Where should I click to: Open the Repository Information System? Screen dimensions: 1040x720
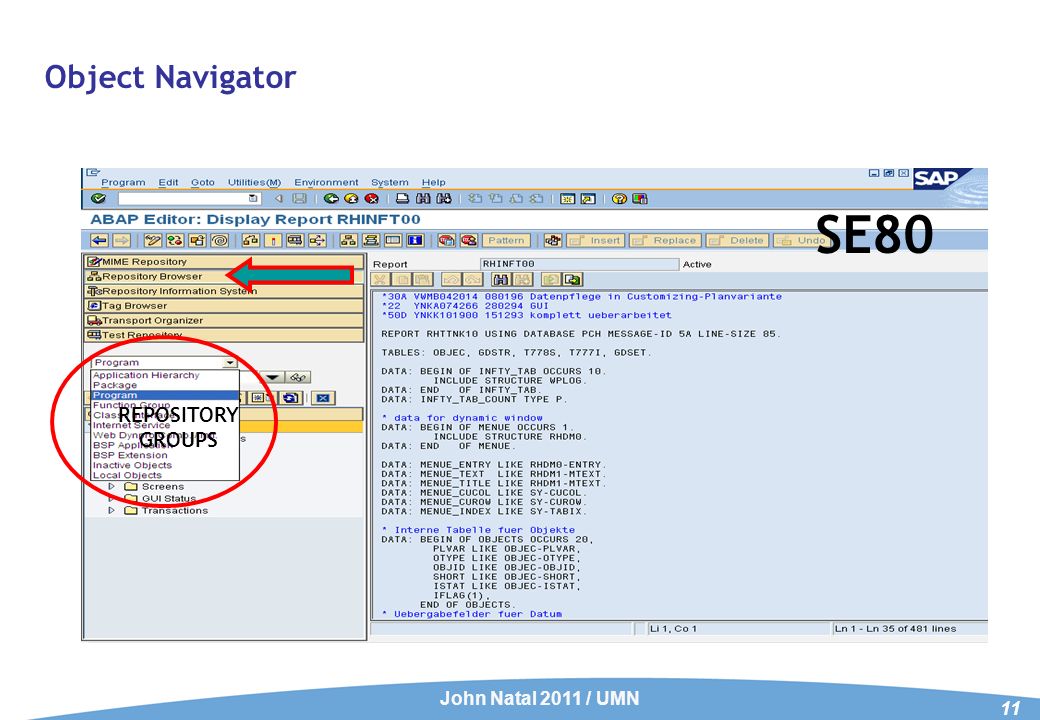tap(224, 291)
